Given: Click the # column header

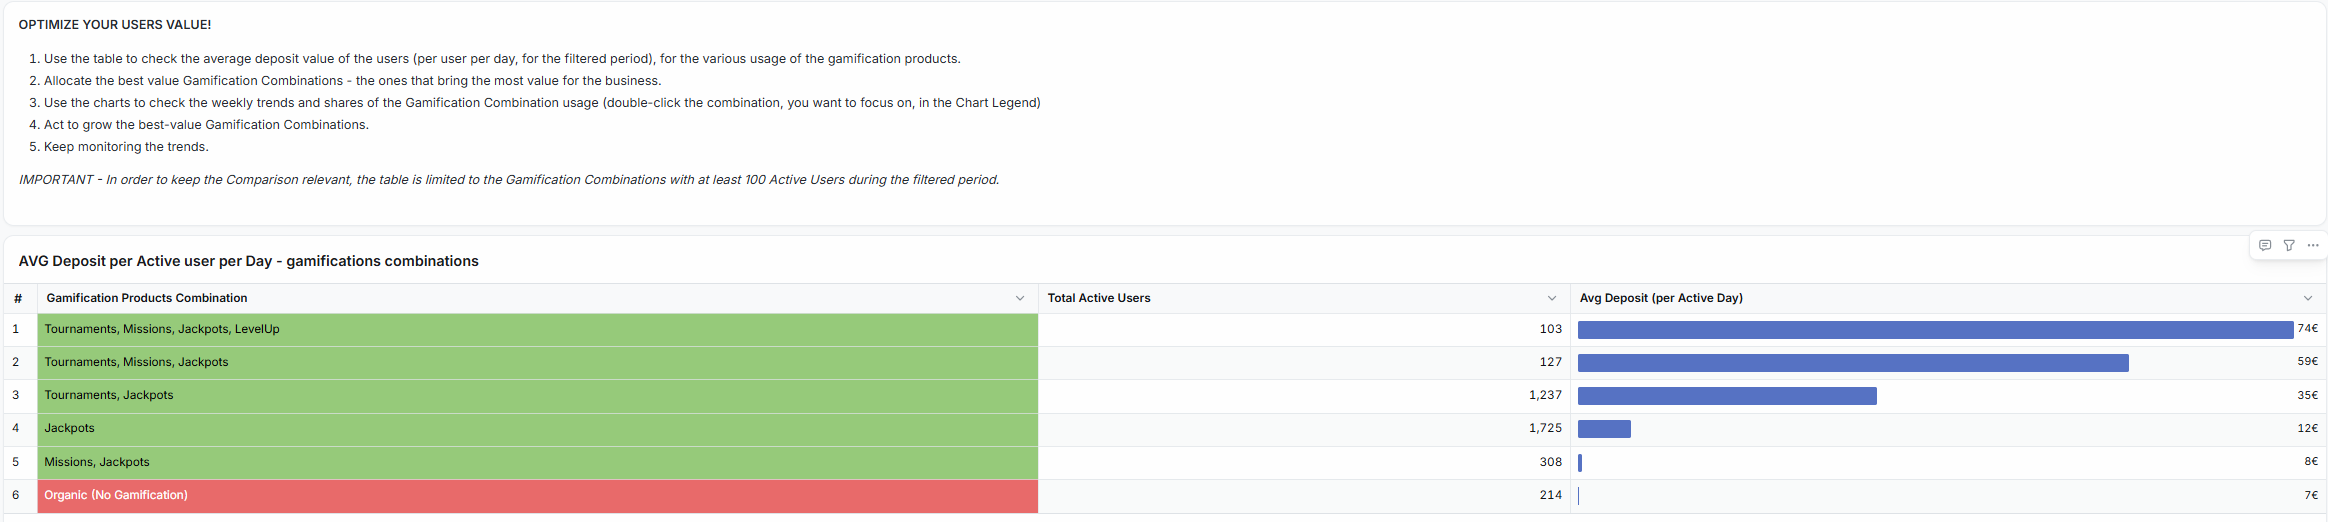Looking at the screenshot, I should 18,298.
